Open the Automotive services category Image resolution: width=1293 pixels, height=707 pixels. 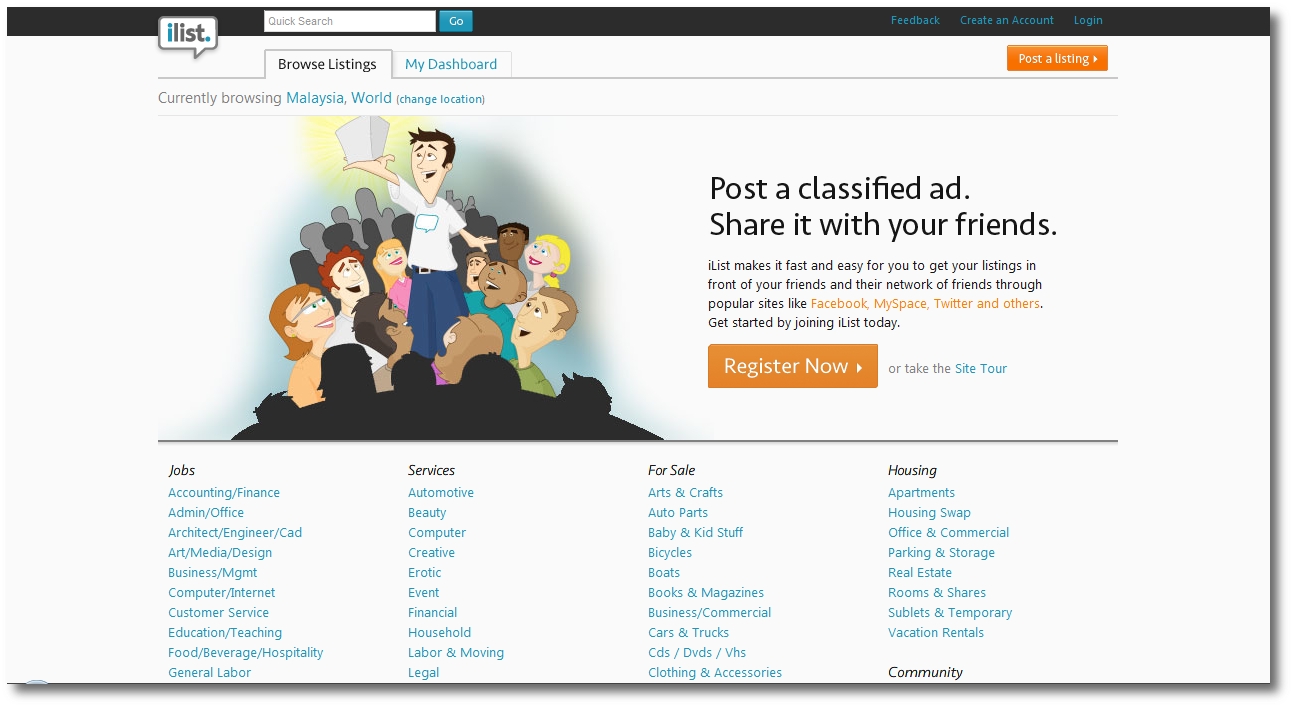point(441,493)
